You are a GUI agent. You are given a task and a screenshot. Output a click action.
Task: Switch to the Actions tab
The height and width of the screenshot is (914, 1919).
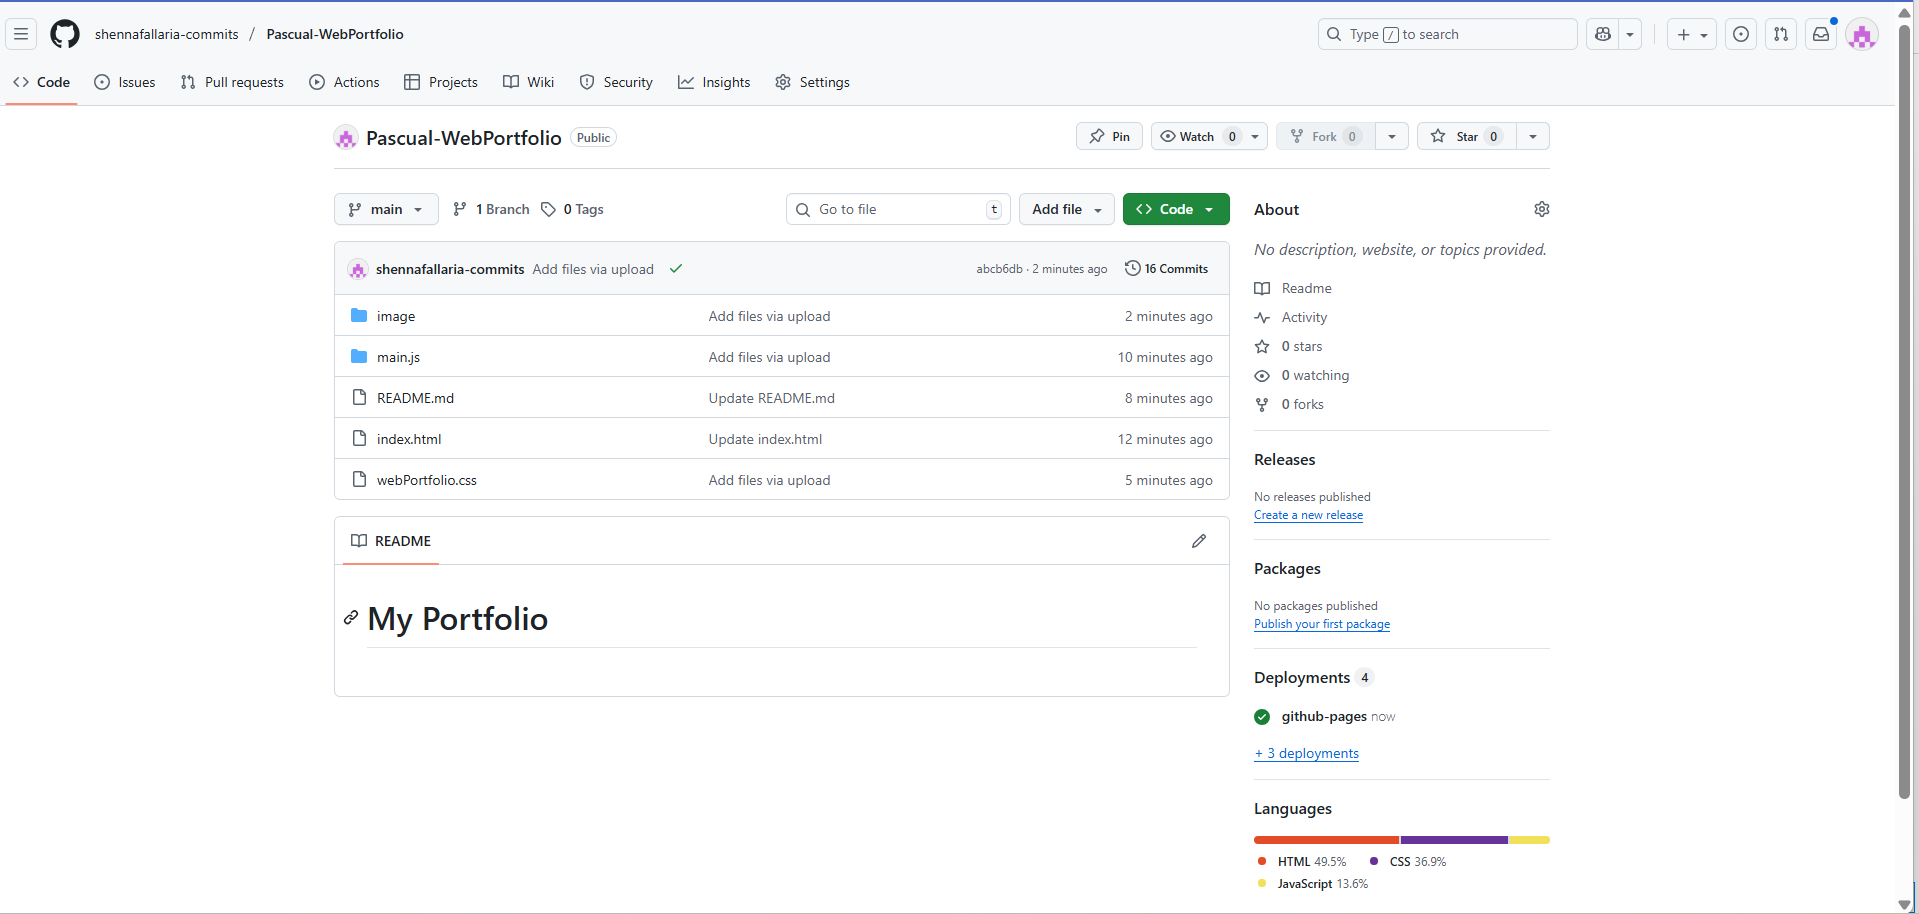point(344,82)
